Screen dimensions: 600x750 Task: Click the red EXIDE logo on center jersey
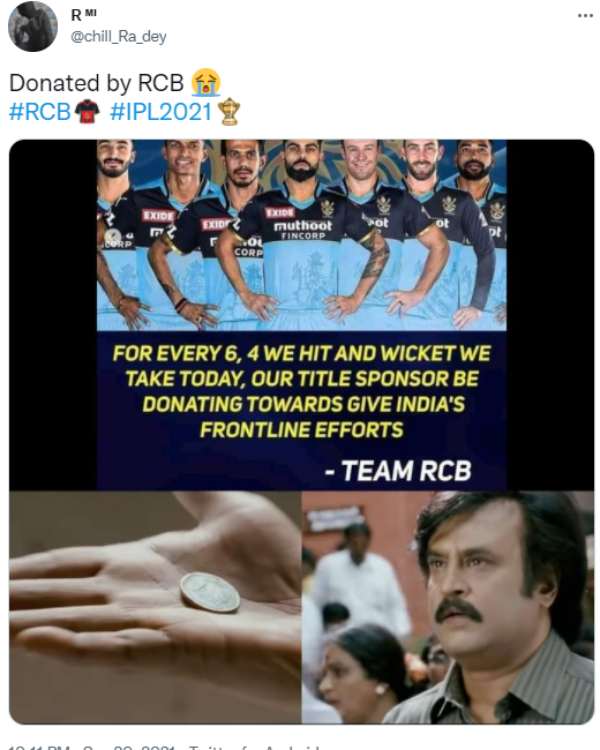click(x=280, y=212)
